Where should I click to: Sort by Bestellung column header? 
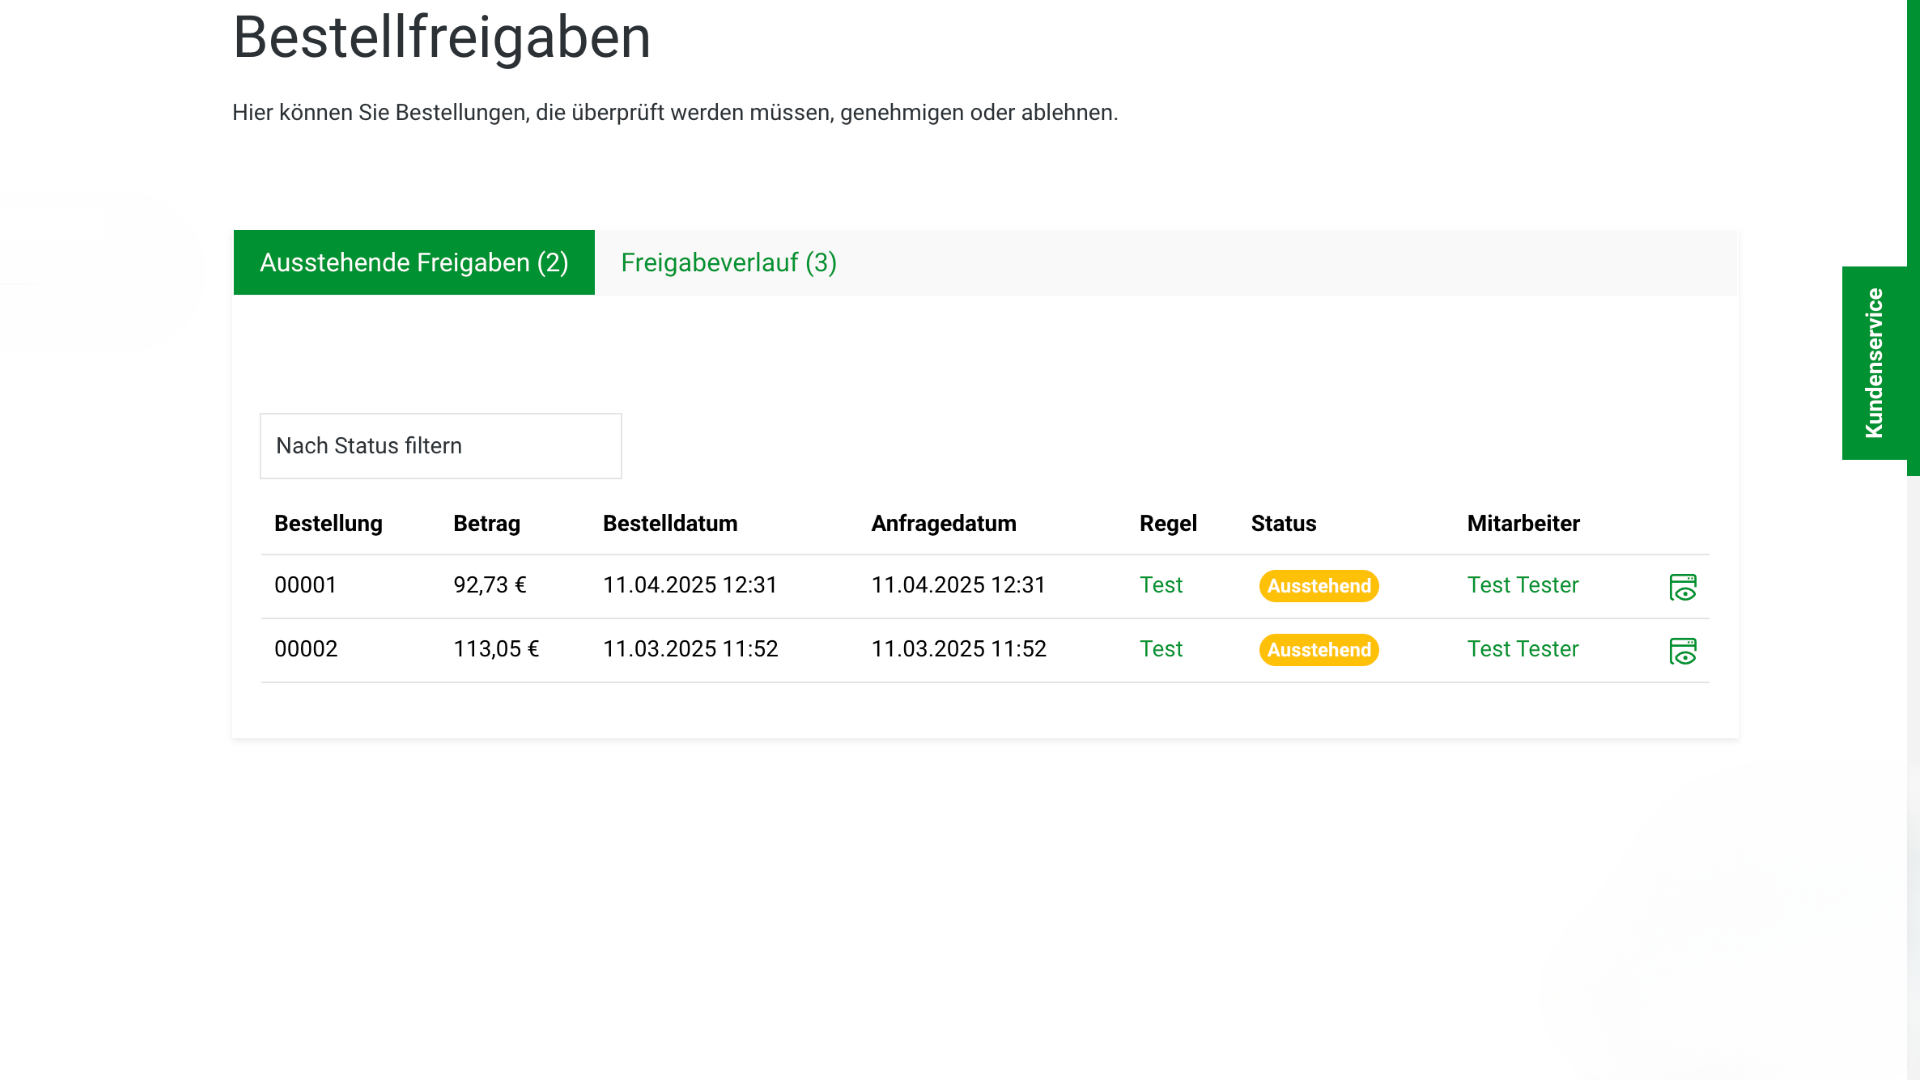pyautogui.click(x=328, y=524)
